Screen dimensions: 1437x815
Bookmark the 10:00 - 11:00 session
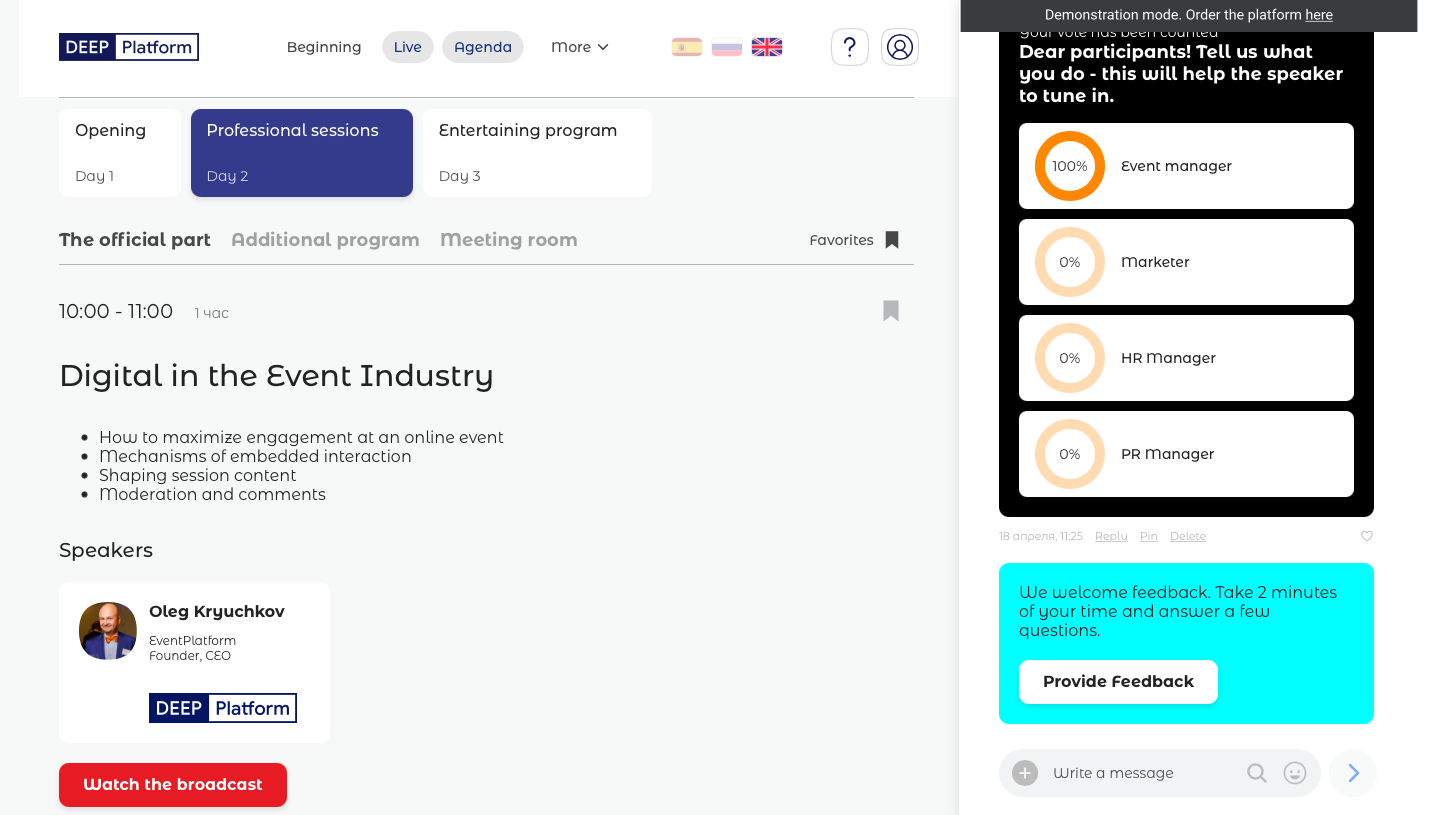891,311
